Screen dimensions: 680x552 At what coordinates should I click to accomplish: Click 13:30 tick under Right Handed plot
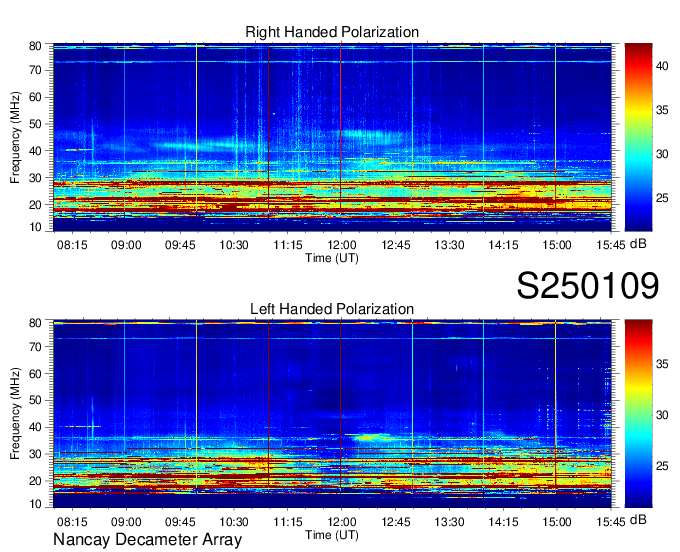449,245
